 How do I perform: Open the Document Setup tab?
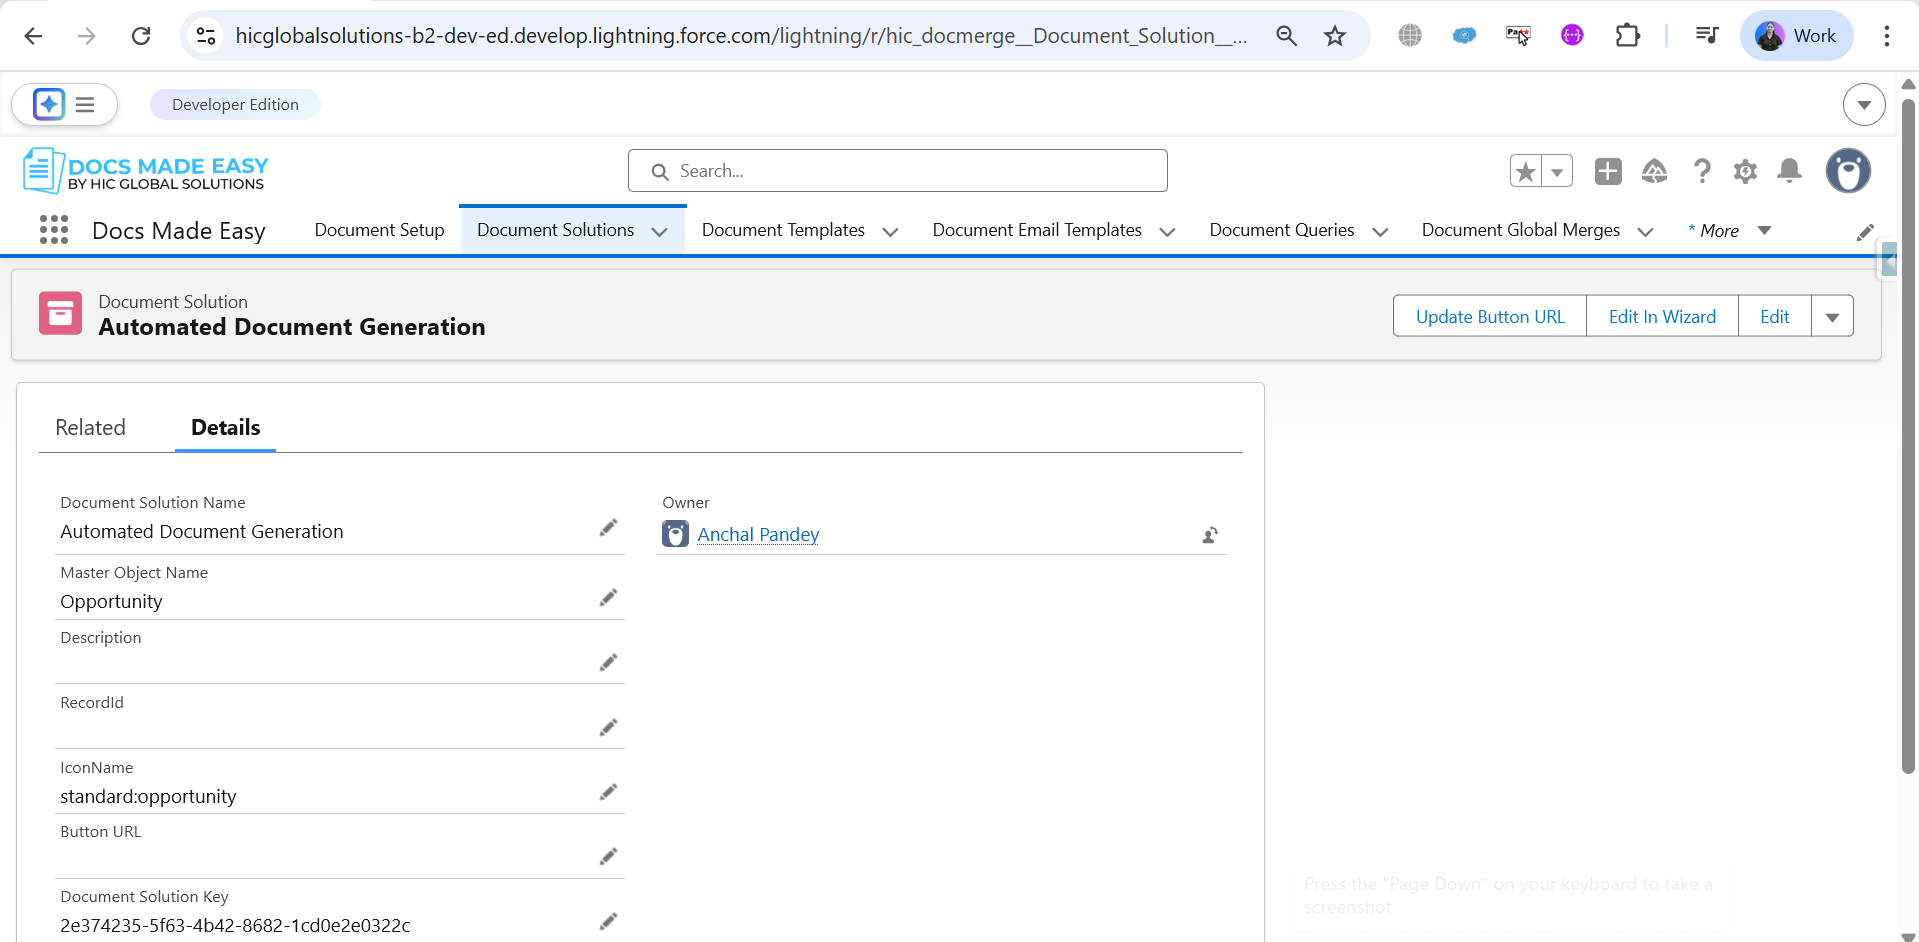point(379,230)
